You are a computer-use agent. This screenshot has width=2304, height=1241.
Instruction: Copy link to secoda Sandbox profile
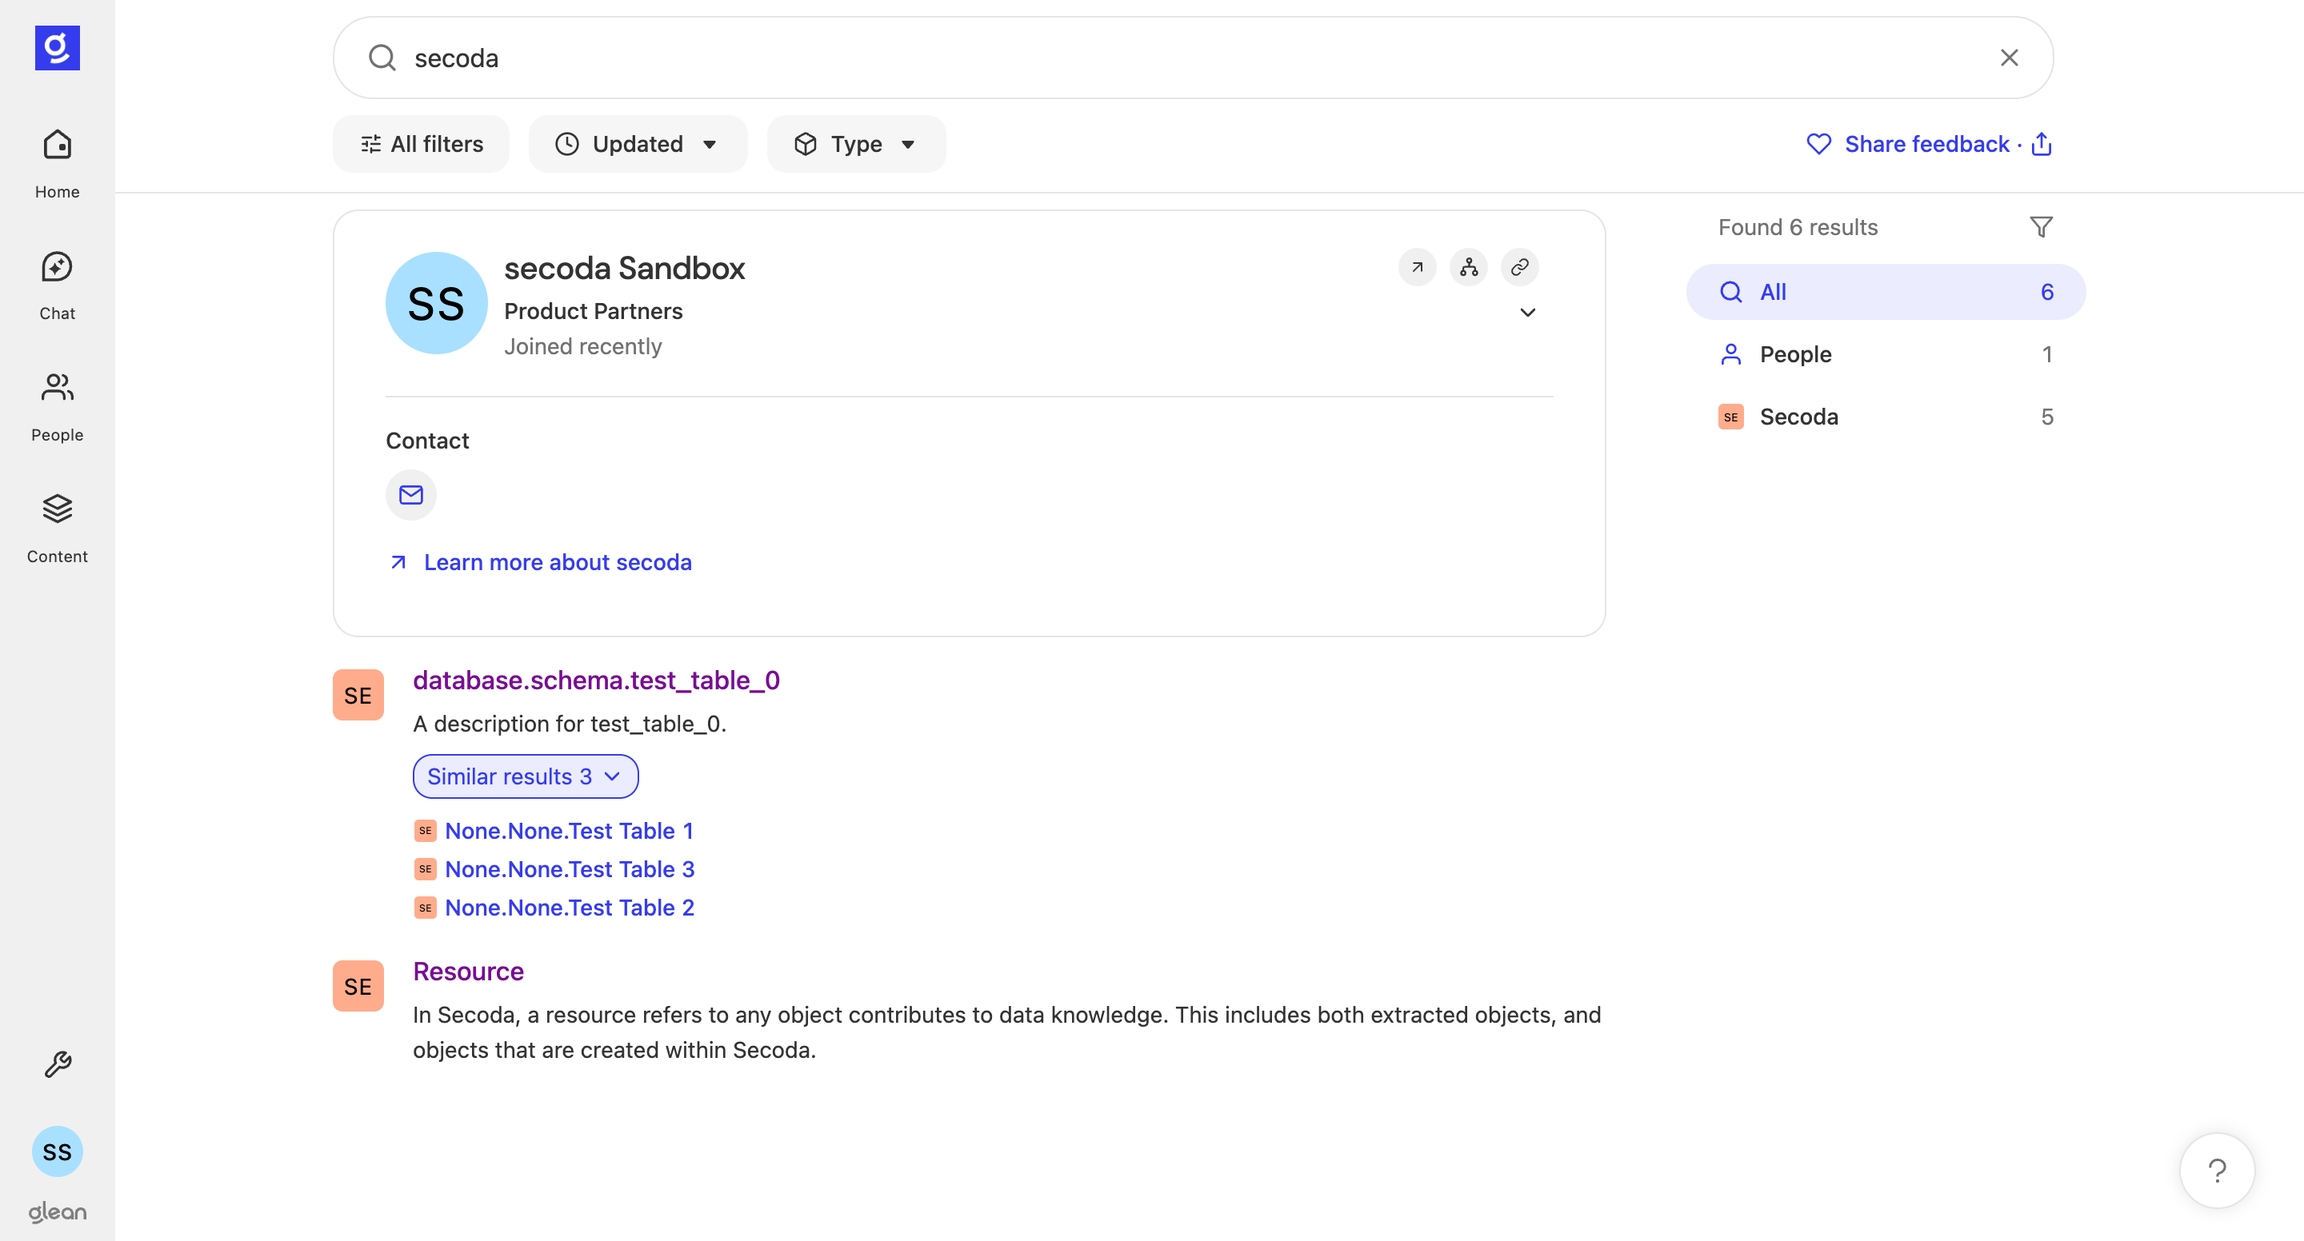pyautogui.click(x=1519, y=267)
